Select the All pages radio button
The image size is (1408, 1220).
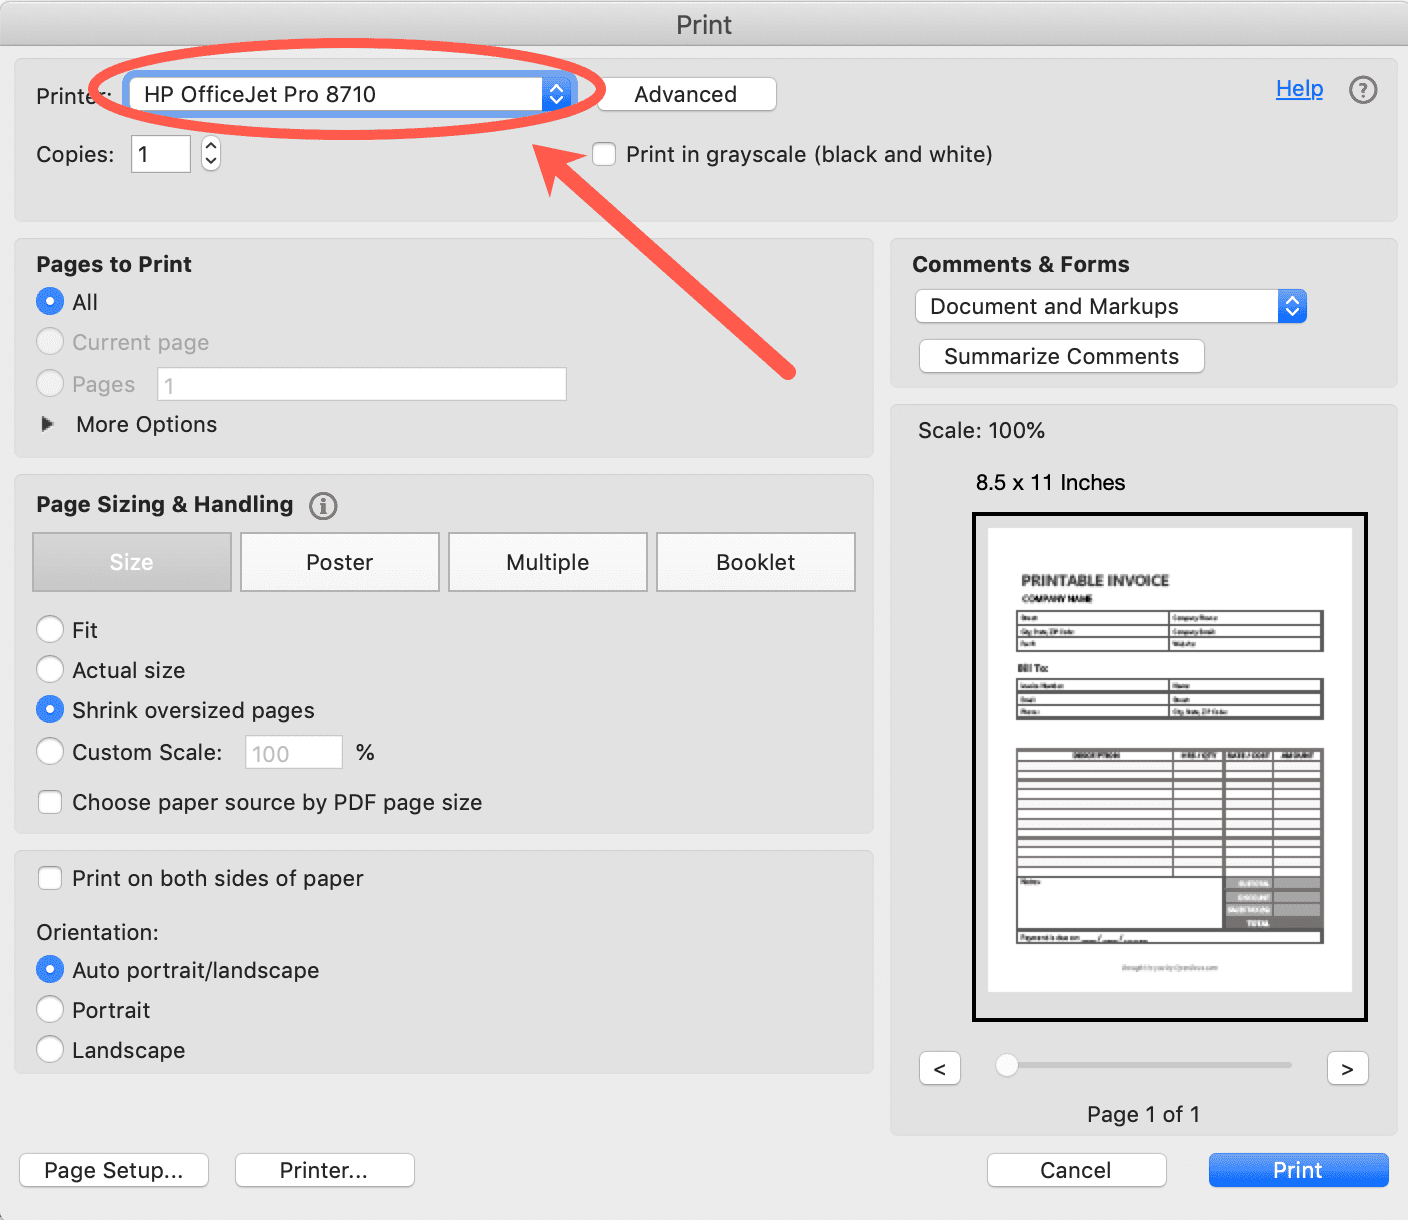click(50, 301)
